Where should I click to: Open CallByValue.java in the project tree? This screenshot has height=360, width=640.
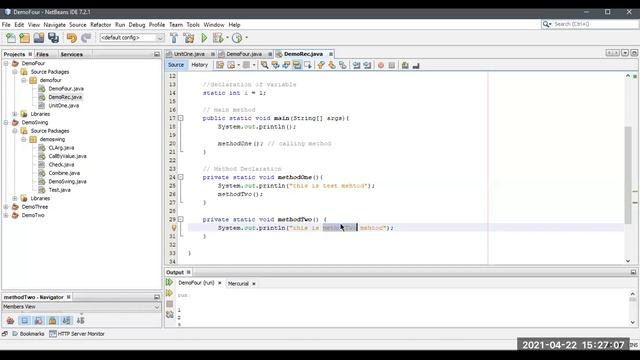[x=67, y=156]
